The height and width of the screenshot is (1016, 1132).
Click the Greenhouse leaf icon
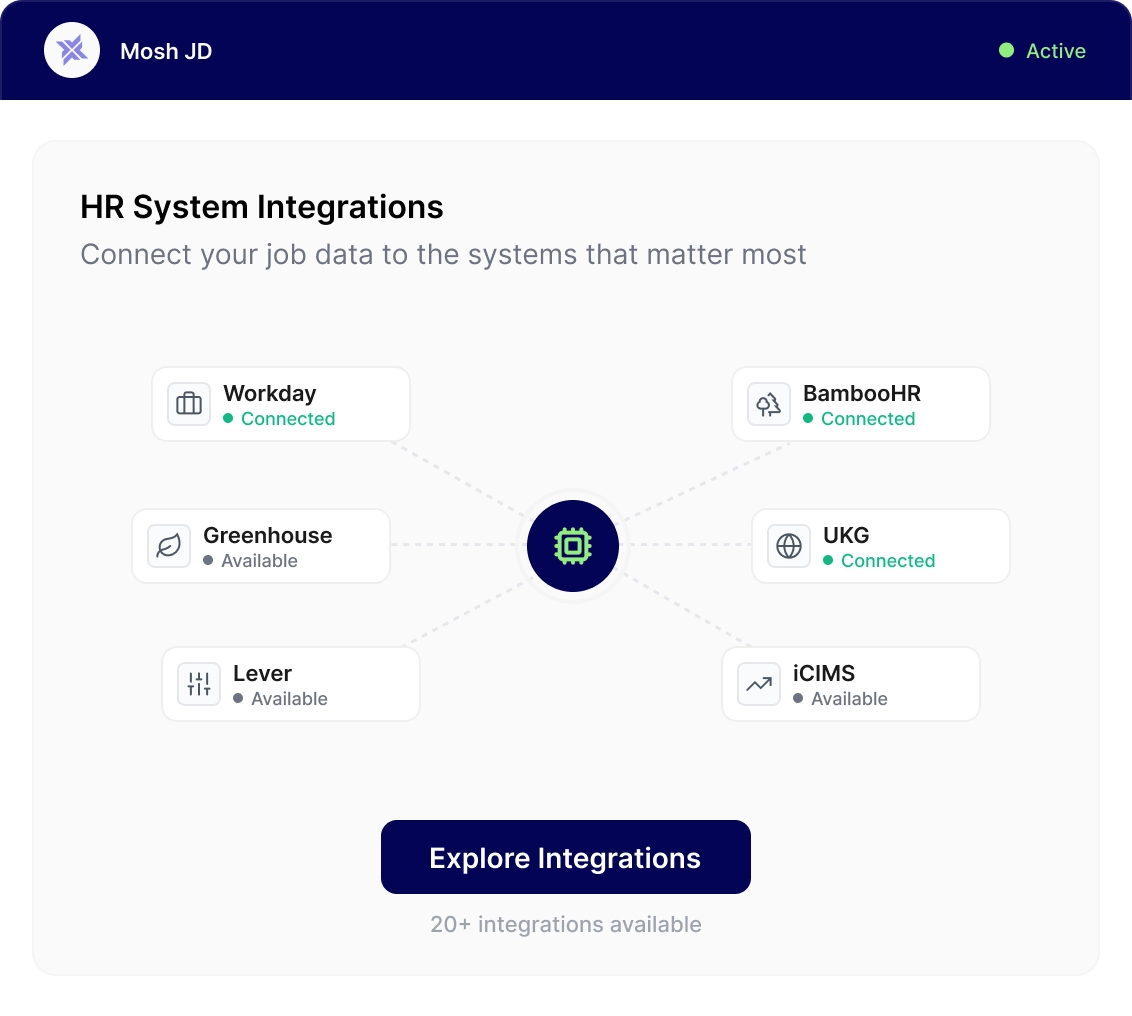coord(169,546)
